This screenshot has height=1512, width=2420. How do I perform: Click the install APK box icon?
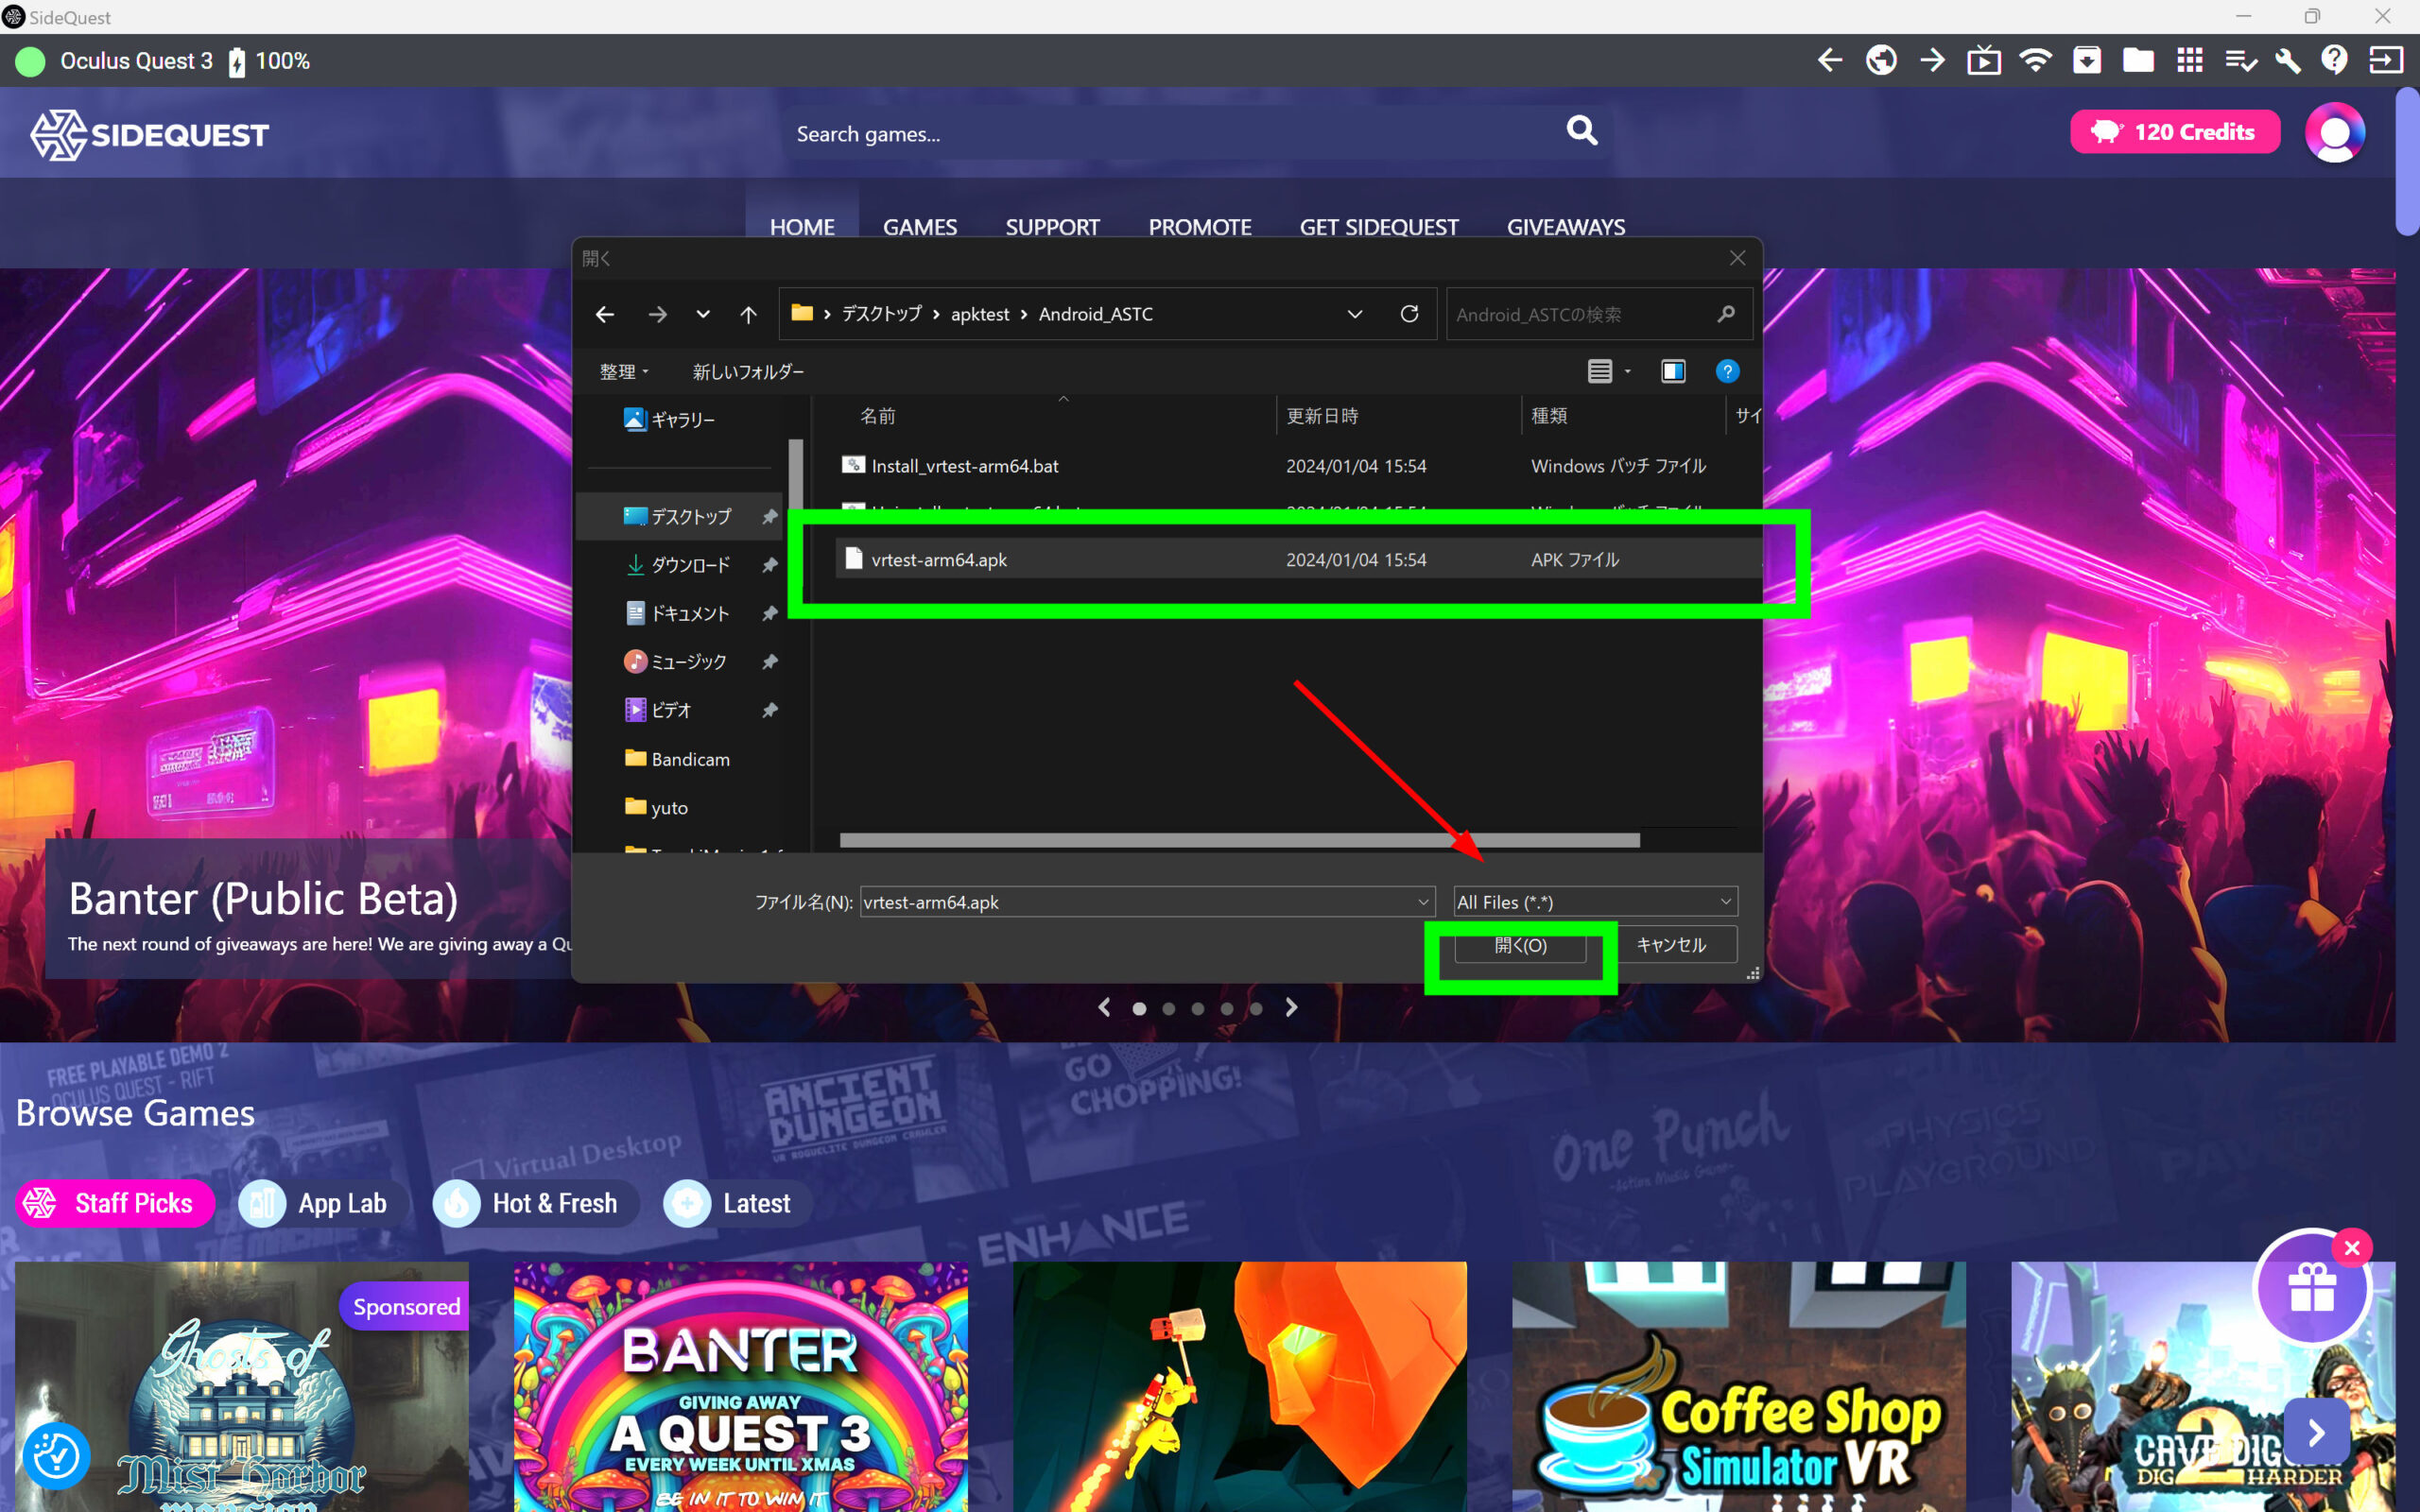[x=2086, y=61]
